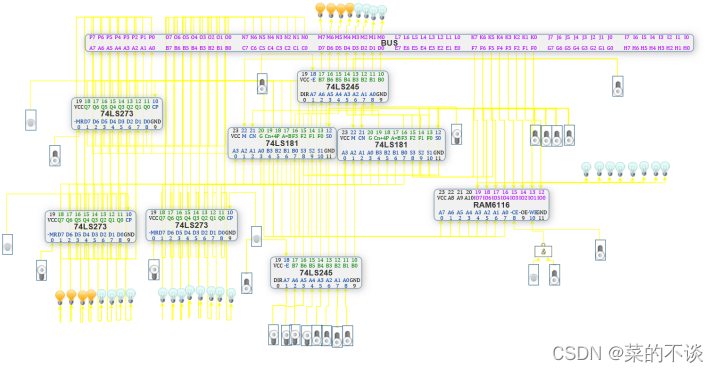Select the bottom 74LS245 transceiver chip

pyautogui.click(x=316, y=273)
